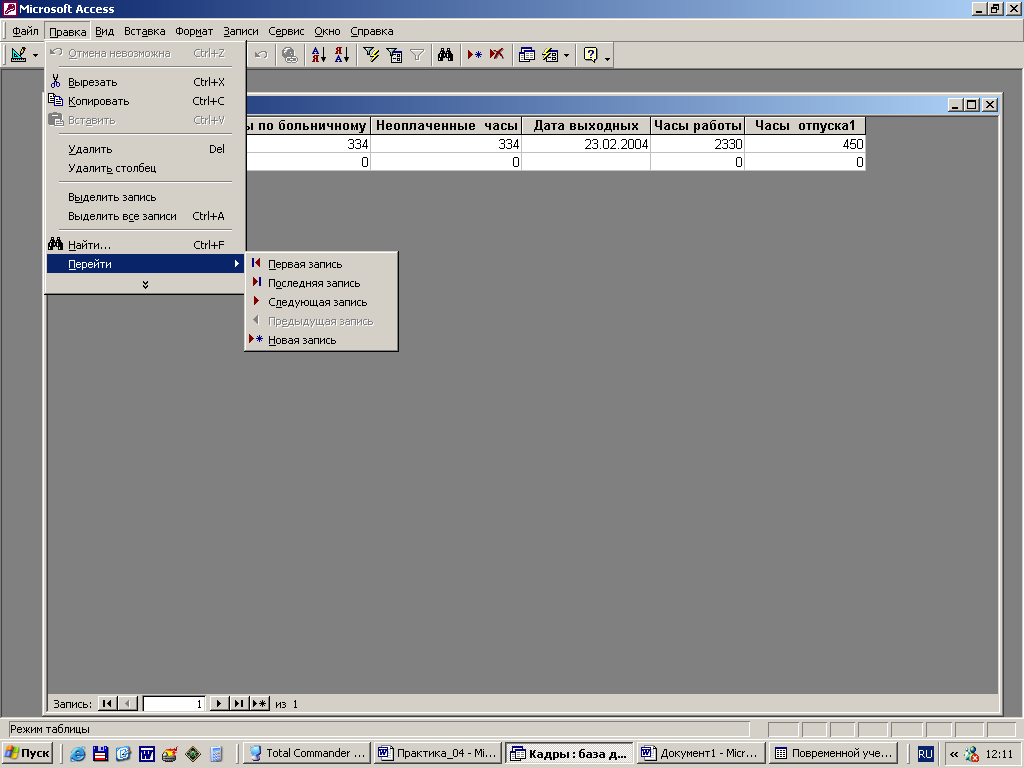Open the Записи menu
The image size is (1024, 768).
240,31
